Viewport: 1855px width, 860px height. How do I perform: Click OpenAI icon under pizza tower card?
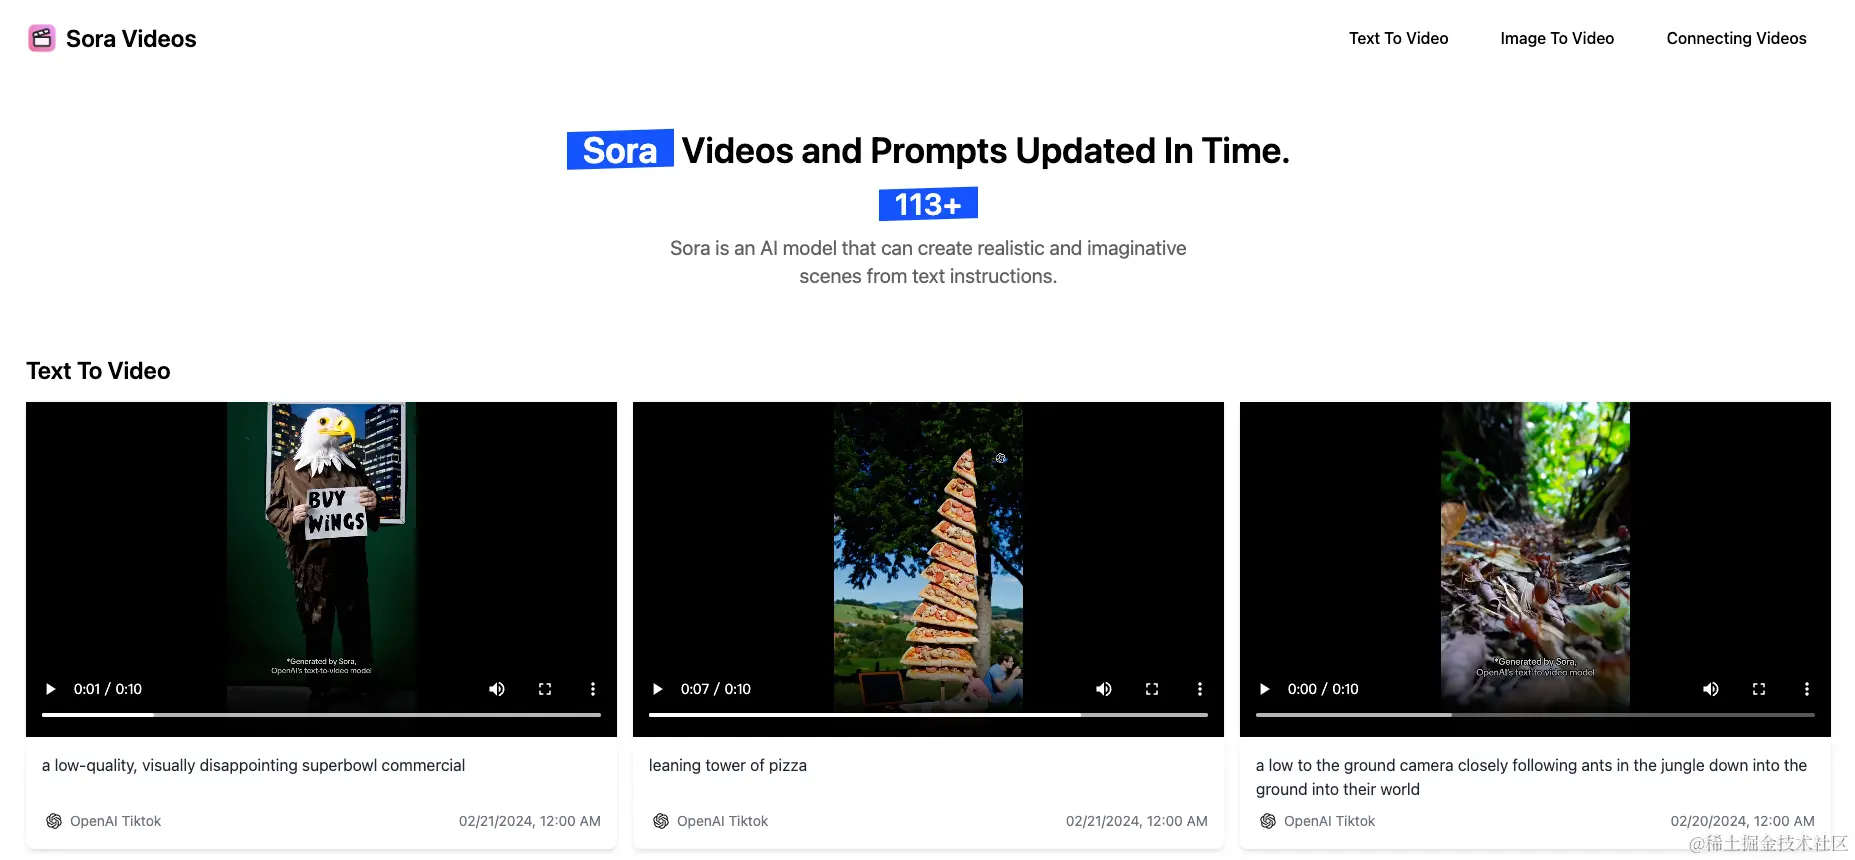coord(661,821)
